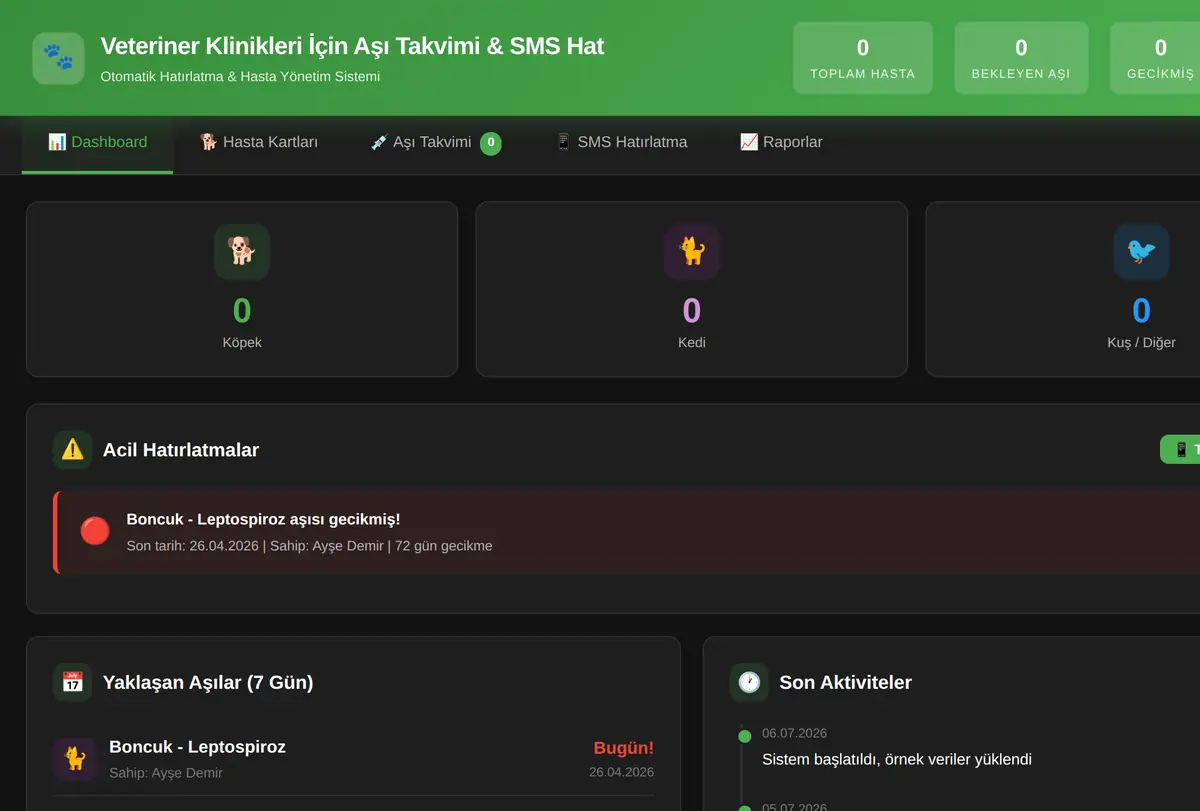Select the Köpek count card
This screenshot has width=1200, height=811.
click(242, 289)
